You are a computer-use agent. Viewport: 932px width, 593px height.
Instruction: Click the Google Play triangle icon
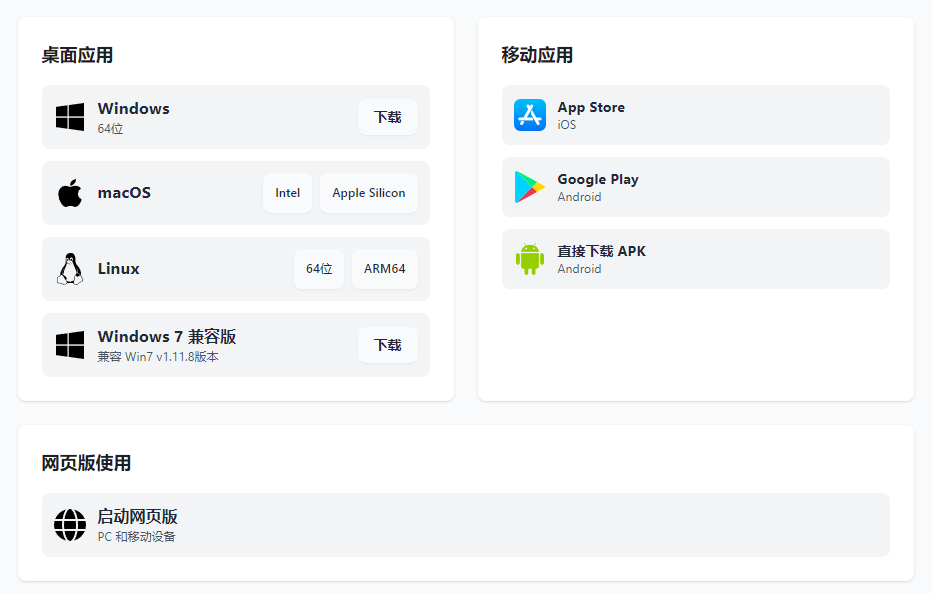coord(530,187)
